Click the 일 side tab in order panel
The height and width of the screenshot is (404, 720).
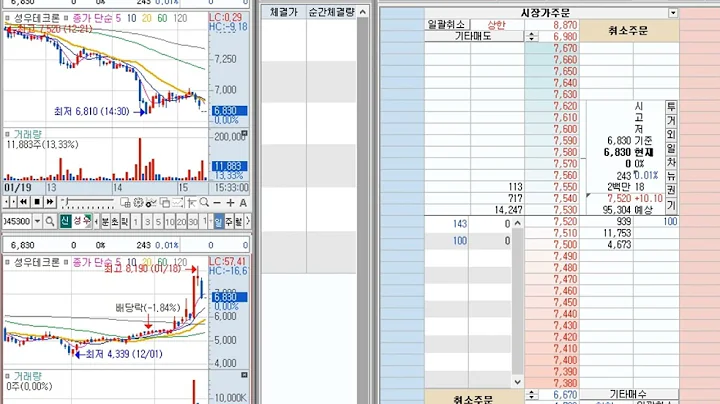[x=671, y=148]
